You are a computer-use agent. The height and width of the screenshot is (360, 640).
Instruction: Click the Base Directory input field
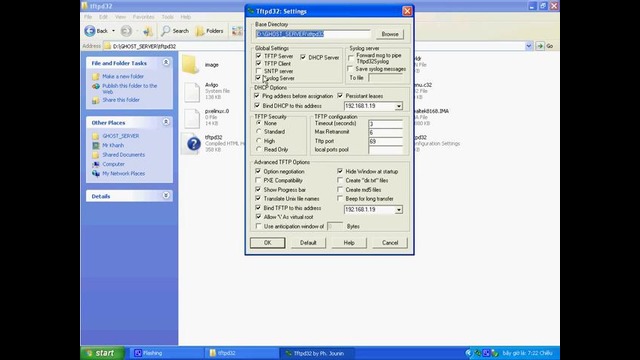[x=313, y=34]
